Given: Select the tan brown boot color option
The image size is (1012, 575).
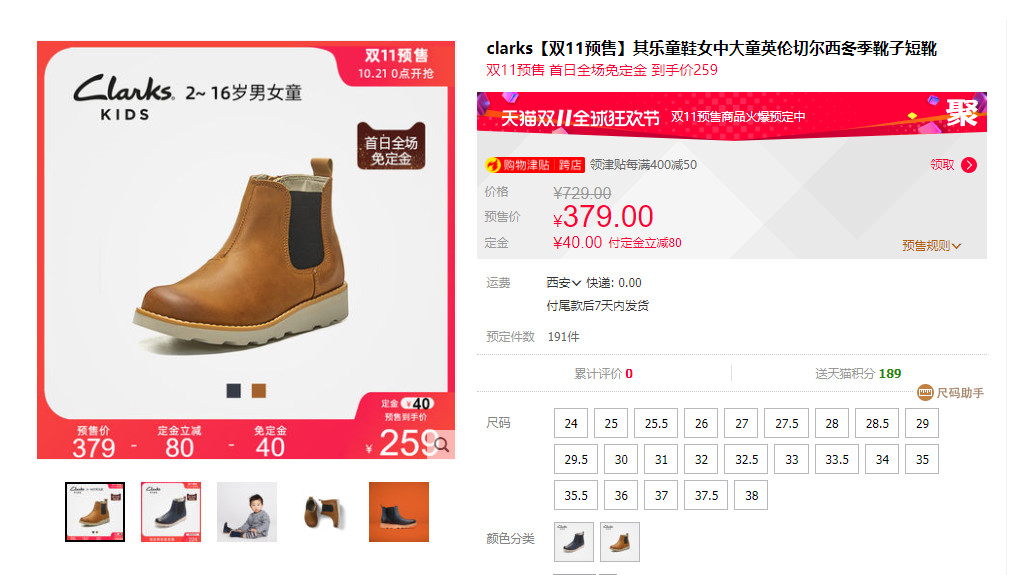Looking at the screenshot, I should click(x=620, y=541).
